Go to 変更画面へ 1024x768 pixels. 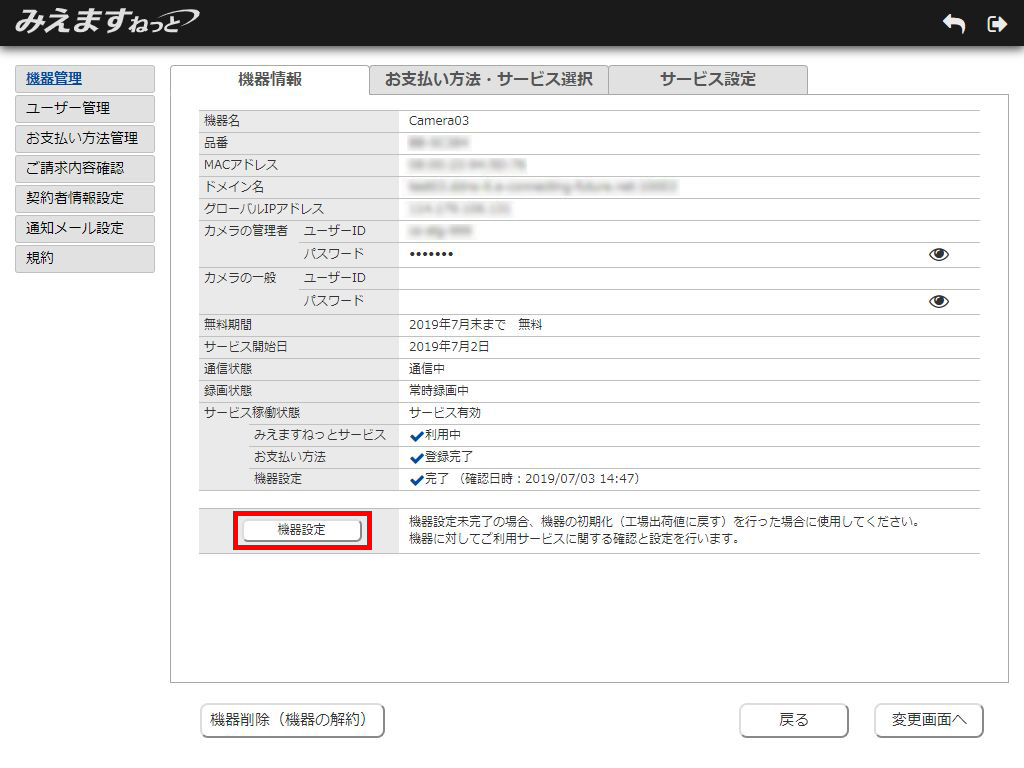point(928,720)
